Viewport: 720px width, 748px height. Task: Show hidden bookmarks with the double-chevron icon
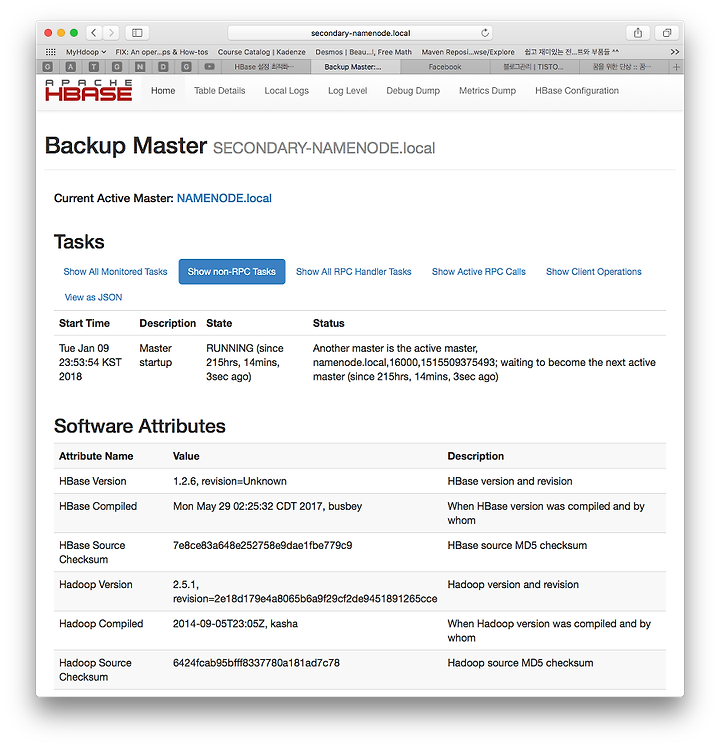click(674, 52)
